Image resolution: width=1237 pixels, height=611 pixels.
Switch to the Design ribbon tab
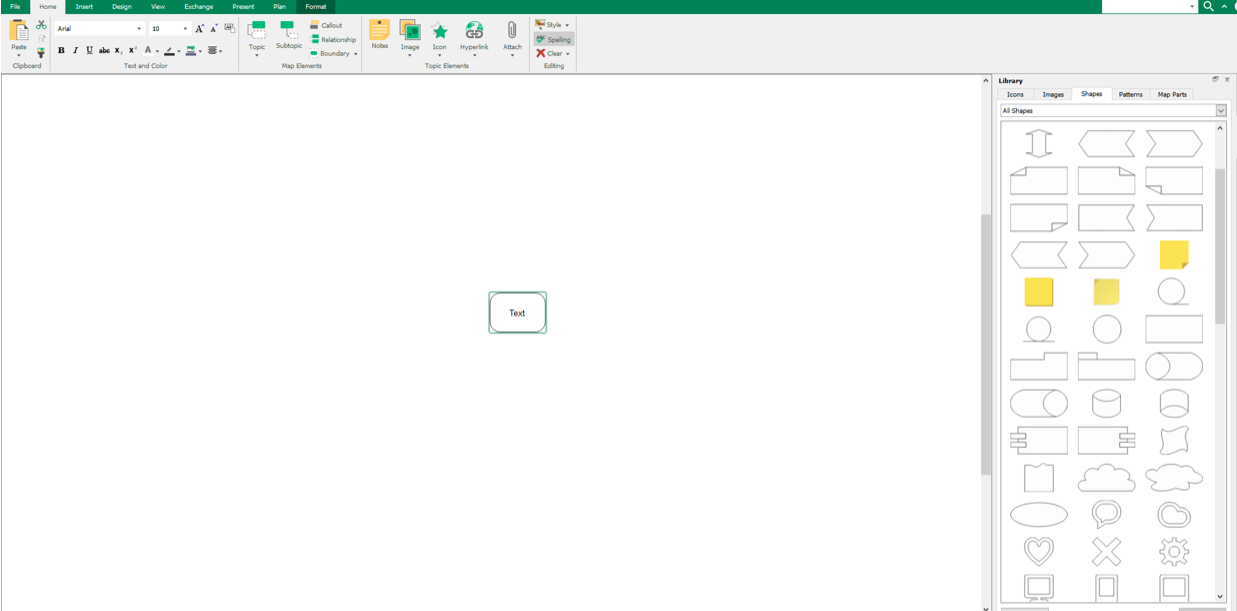[x=122, y=6]
